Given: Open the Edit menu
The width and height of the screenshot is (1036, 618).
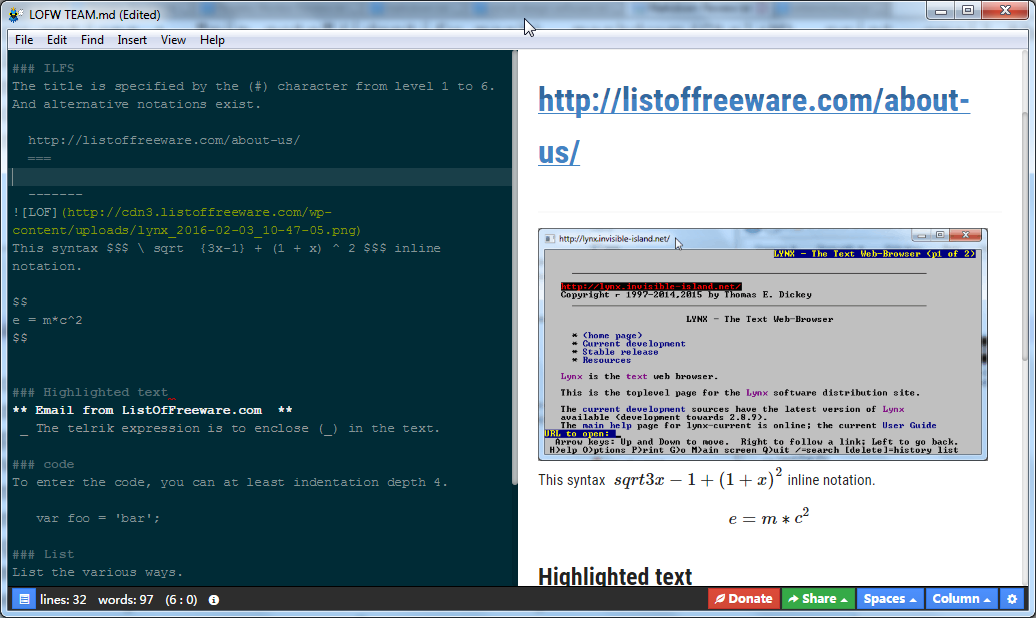Looking at the screenshot, I should click(x=57, y=40).
